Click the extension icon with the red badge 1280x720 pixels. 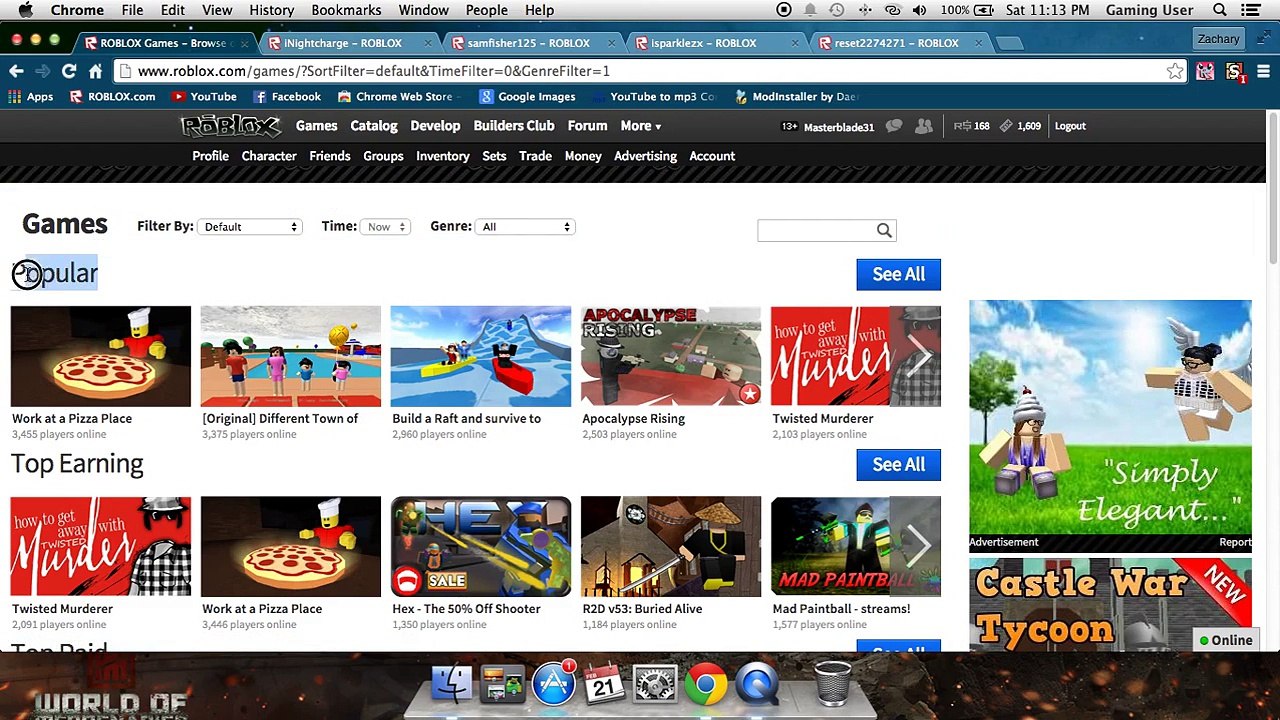[1235, 71]
